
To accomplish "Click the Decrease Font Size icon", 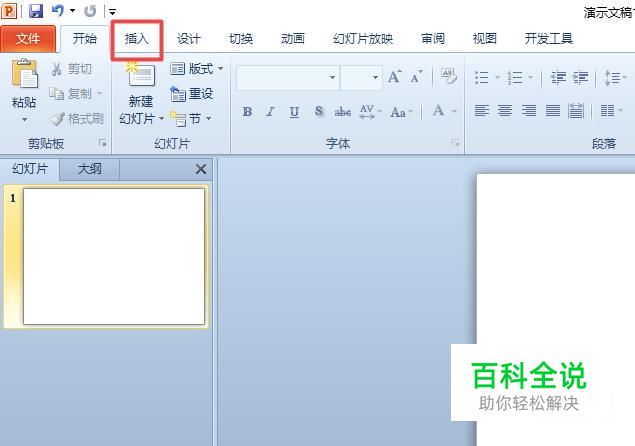I will click(416, 77).
